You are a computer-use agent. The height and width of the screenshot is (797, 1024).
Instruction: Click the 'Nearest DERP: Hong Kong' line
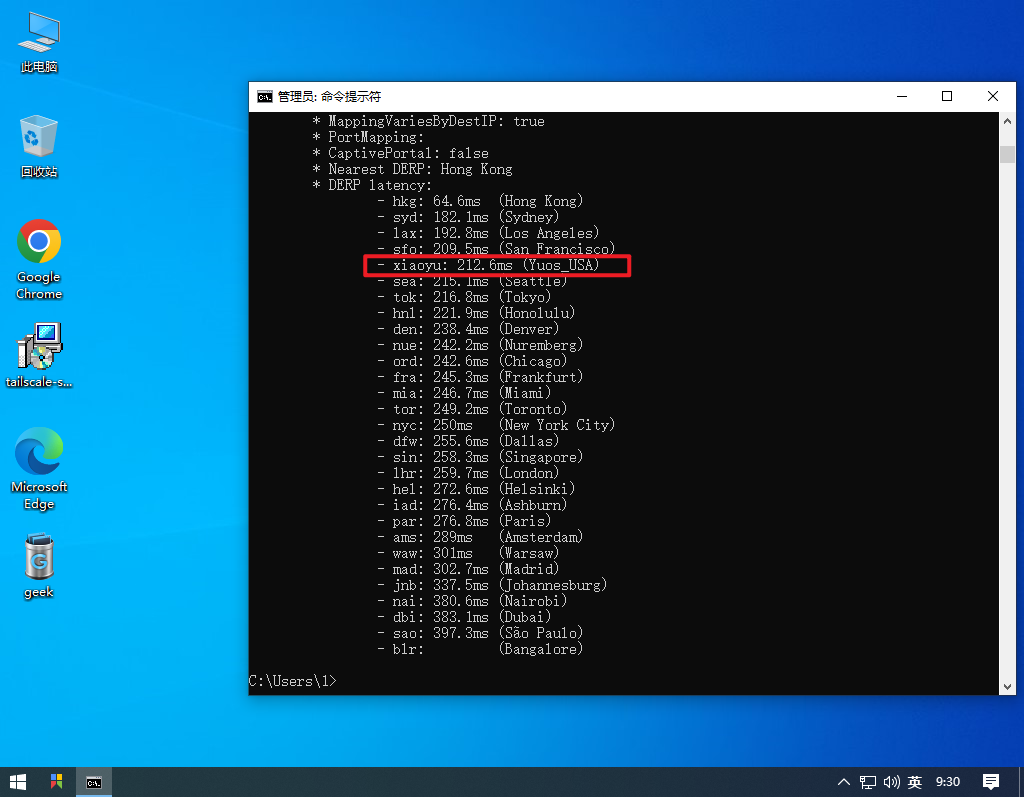(412, 169)
